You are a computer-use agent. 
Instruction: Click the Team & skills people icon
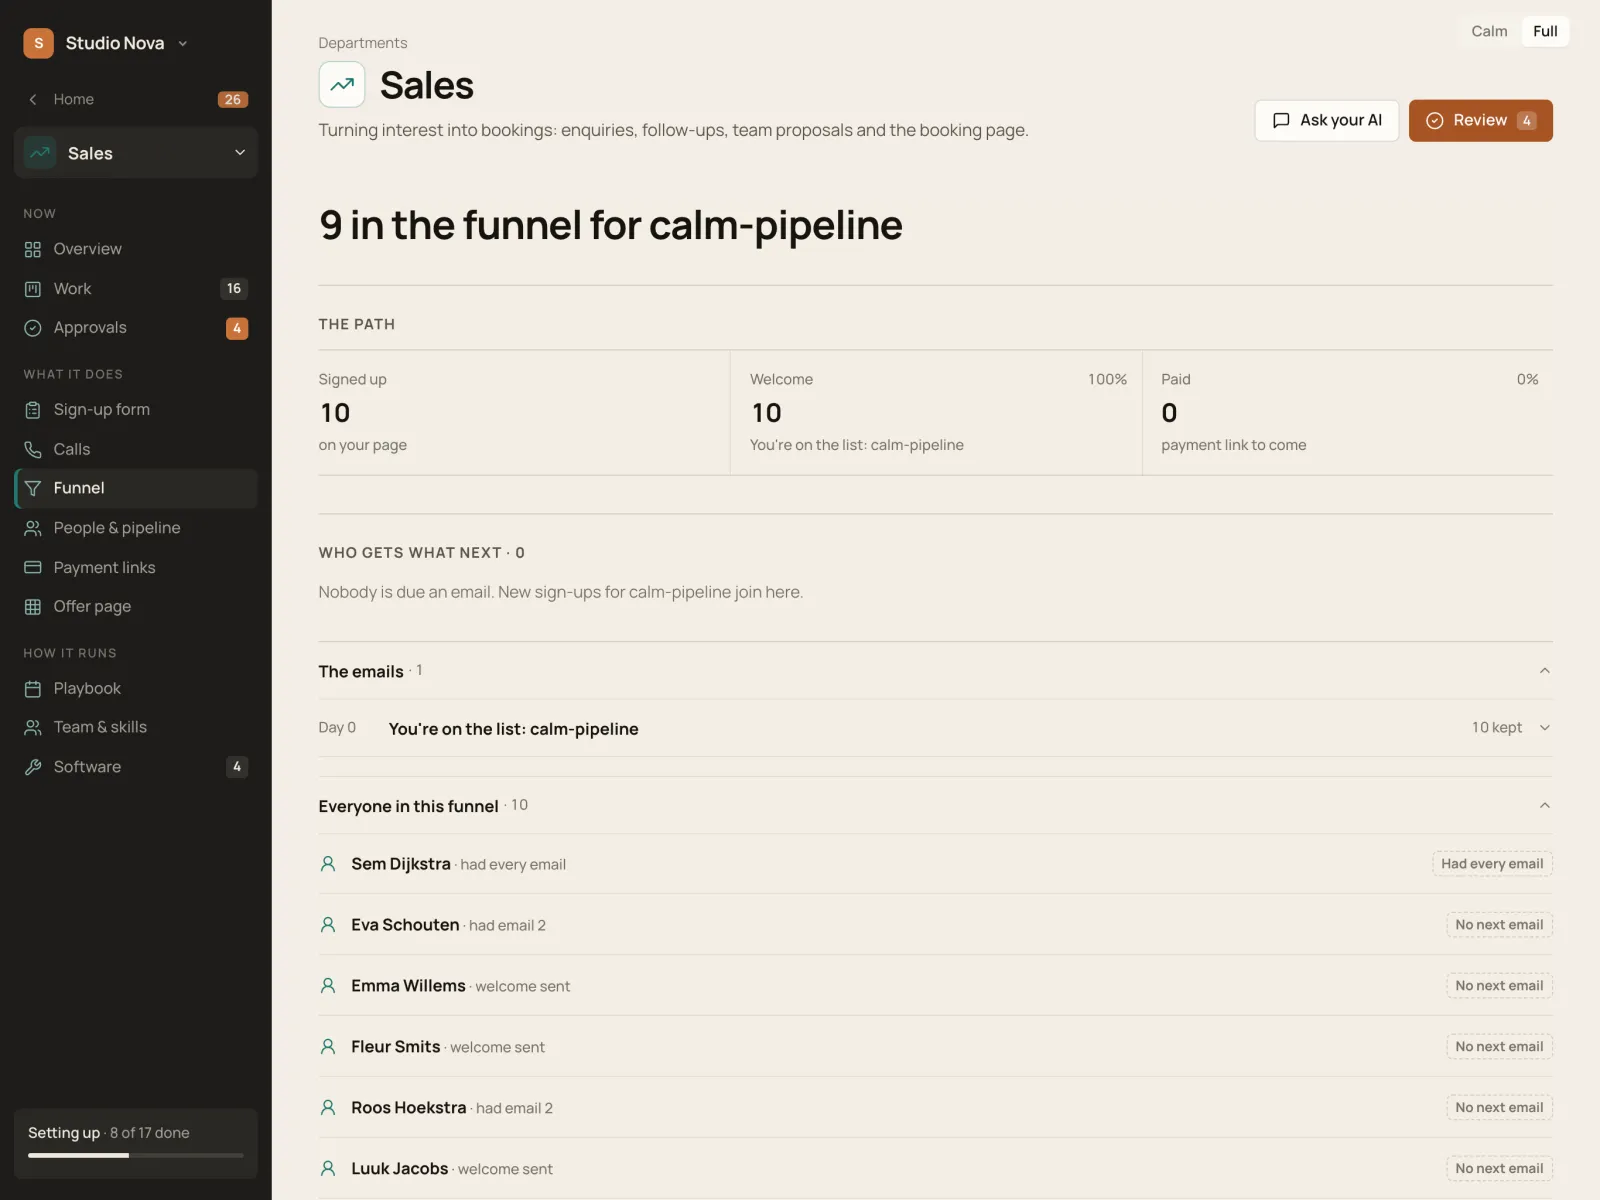click(x=33, y=728)
